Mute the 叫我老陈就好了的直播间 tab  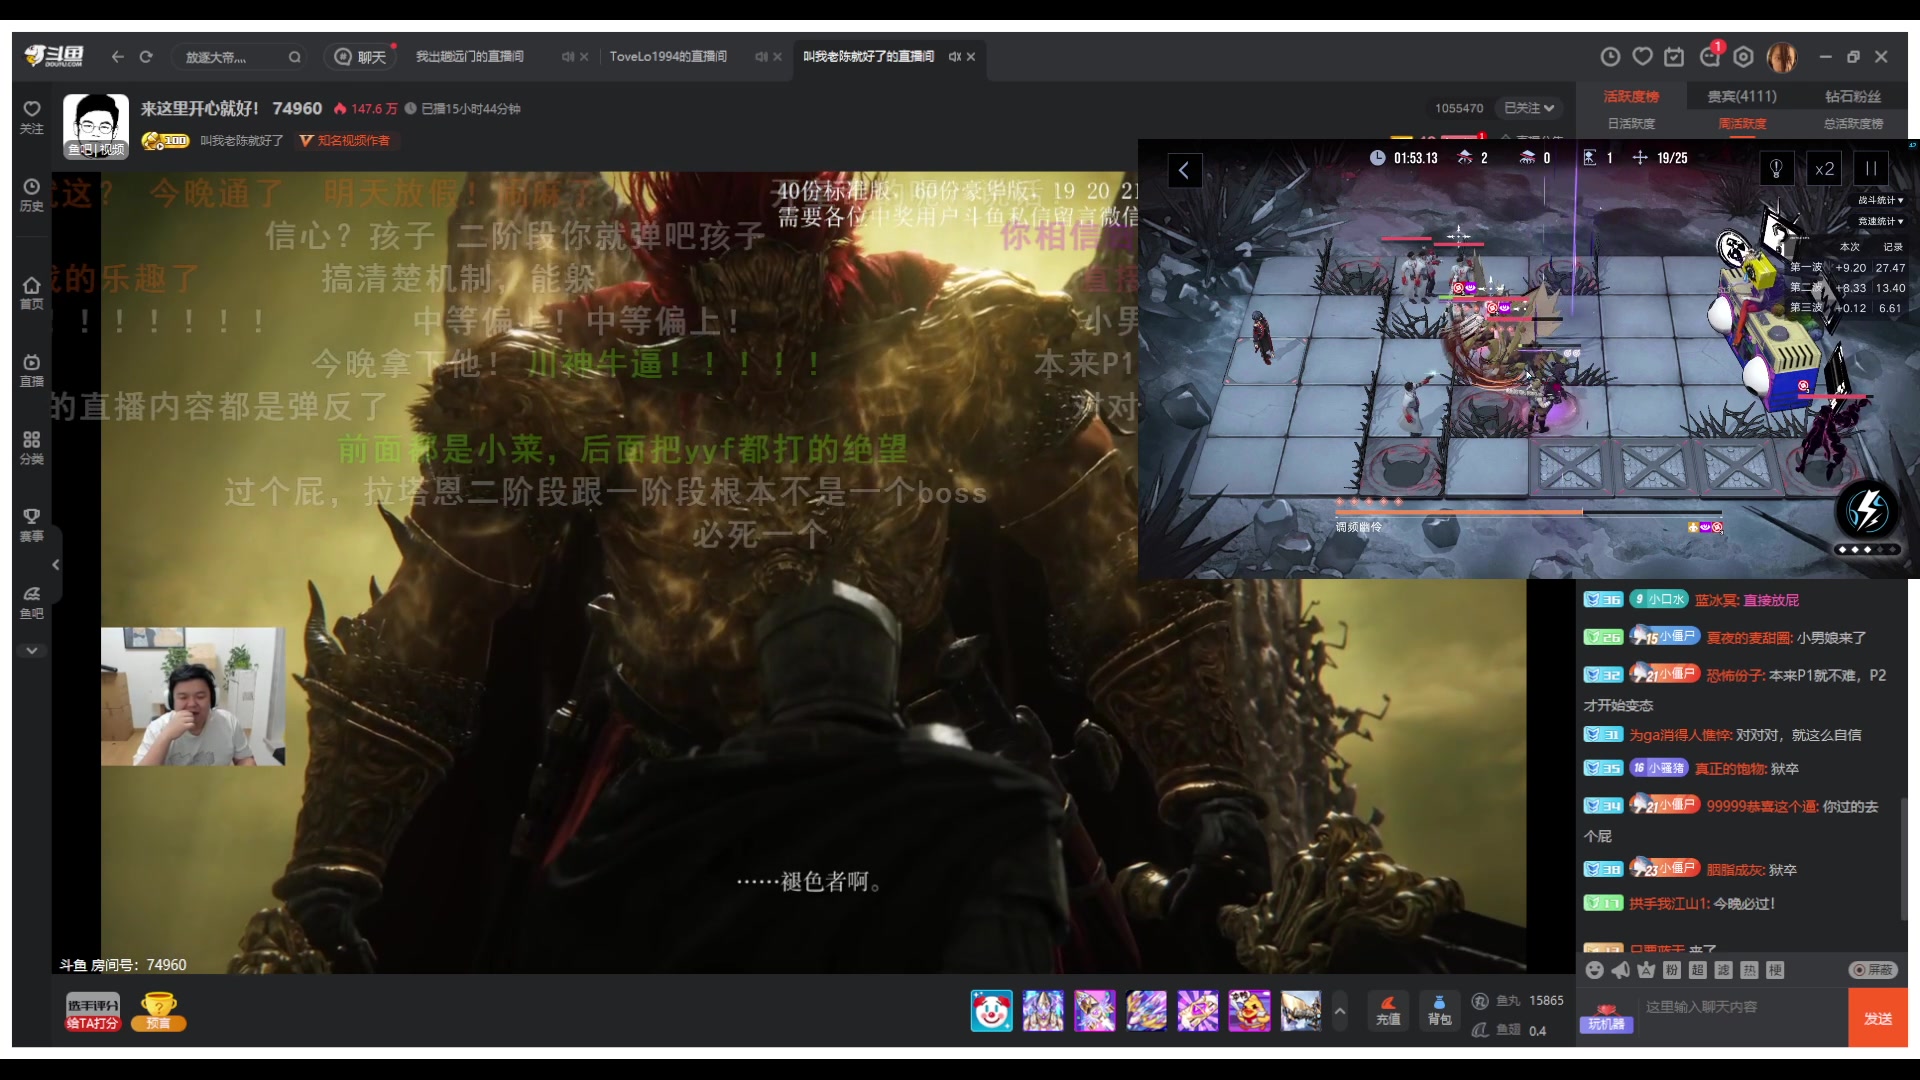954,57
